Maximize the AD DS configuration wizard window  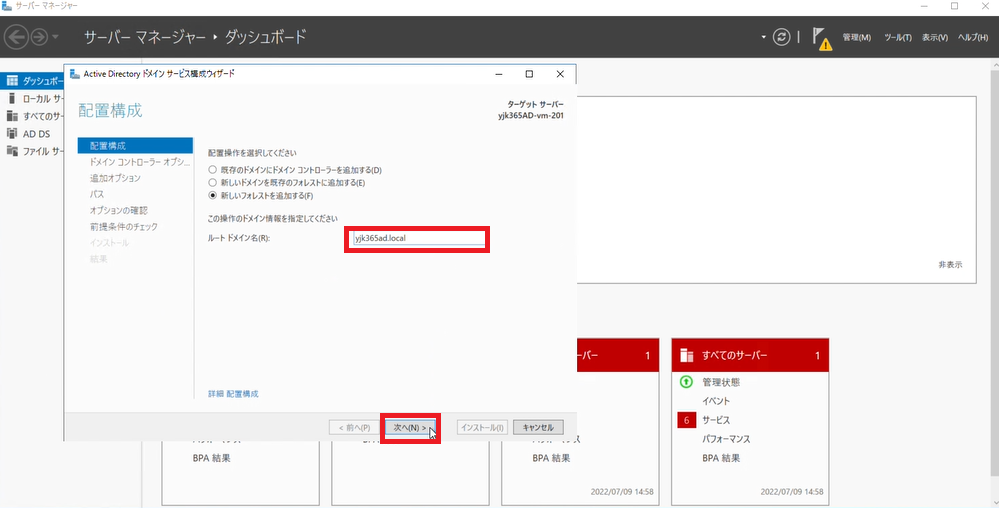529,74
